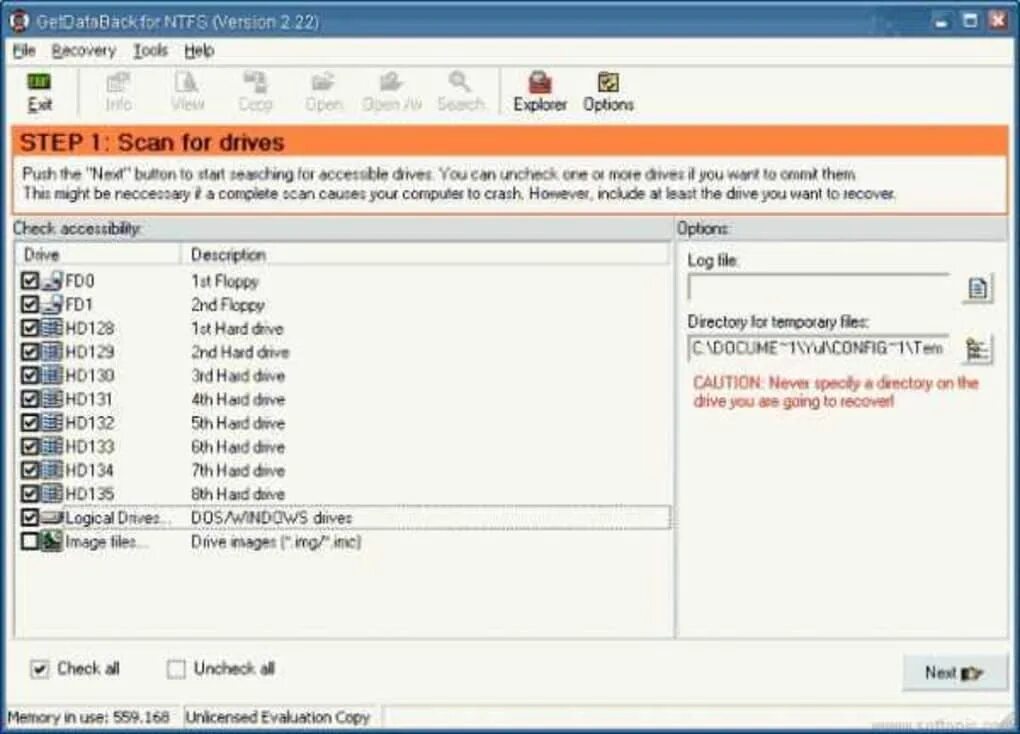Screen dimensions: 1020x734
Task: Click the Next button
Action: [952, 672]
